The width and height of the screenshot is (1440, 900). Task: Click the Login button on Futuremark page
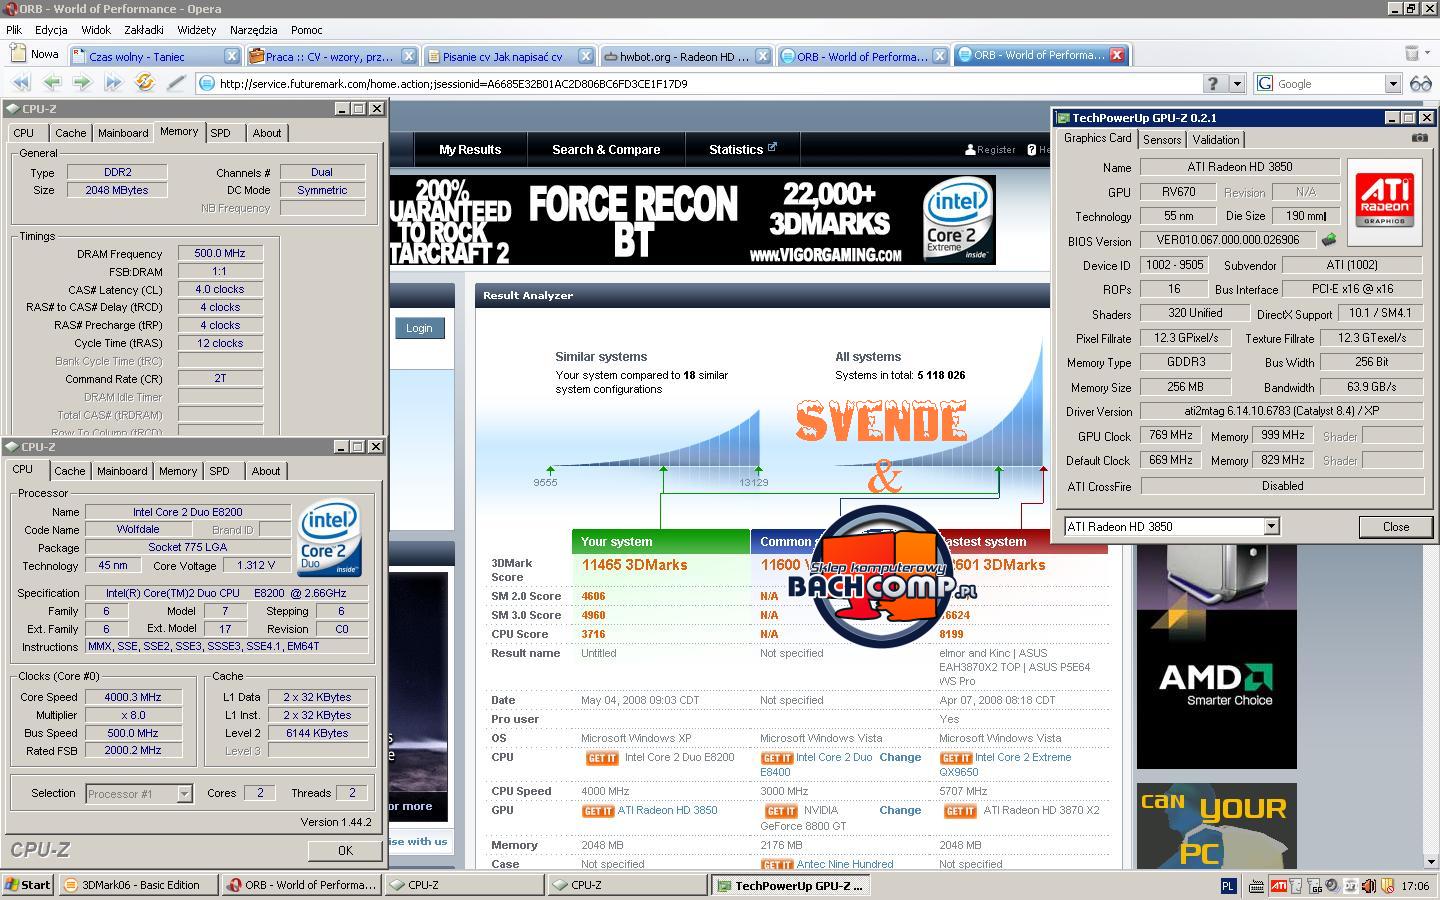419,328
